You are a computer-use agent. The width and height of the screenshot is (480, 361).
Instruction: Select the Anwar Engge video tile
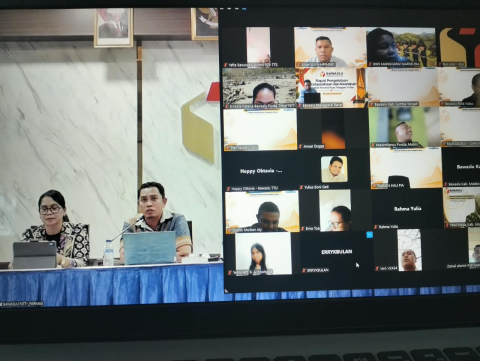click(x=333, y=129)
